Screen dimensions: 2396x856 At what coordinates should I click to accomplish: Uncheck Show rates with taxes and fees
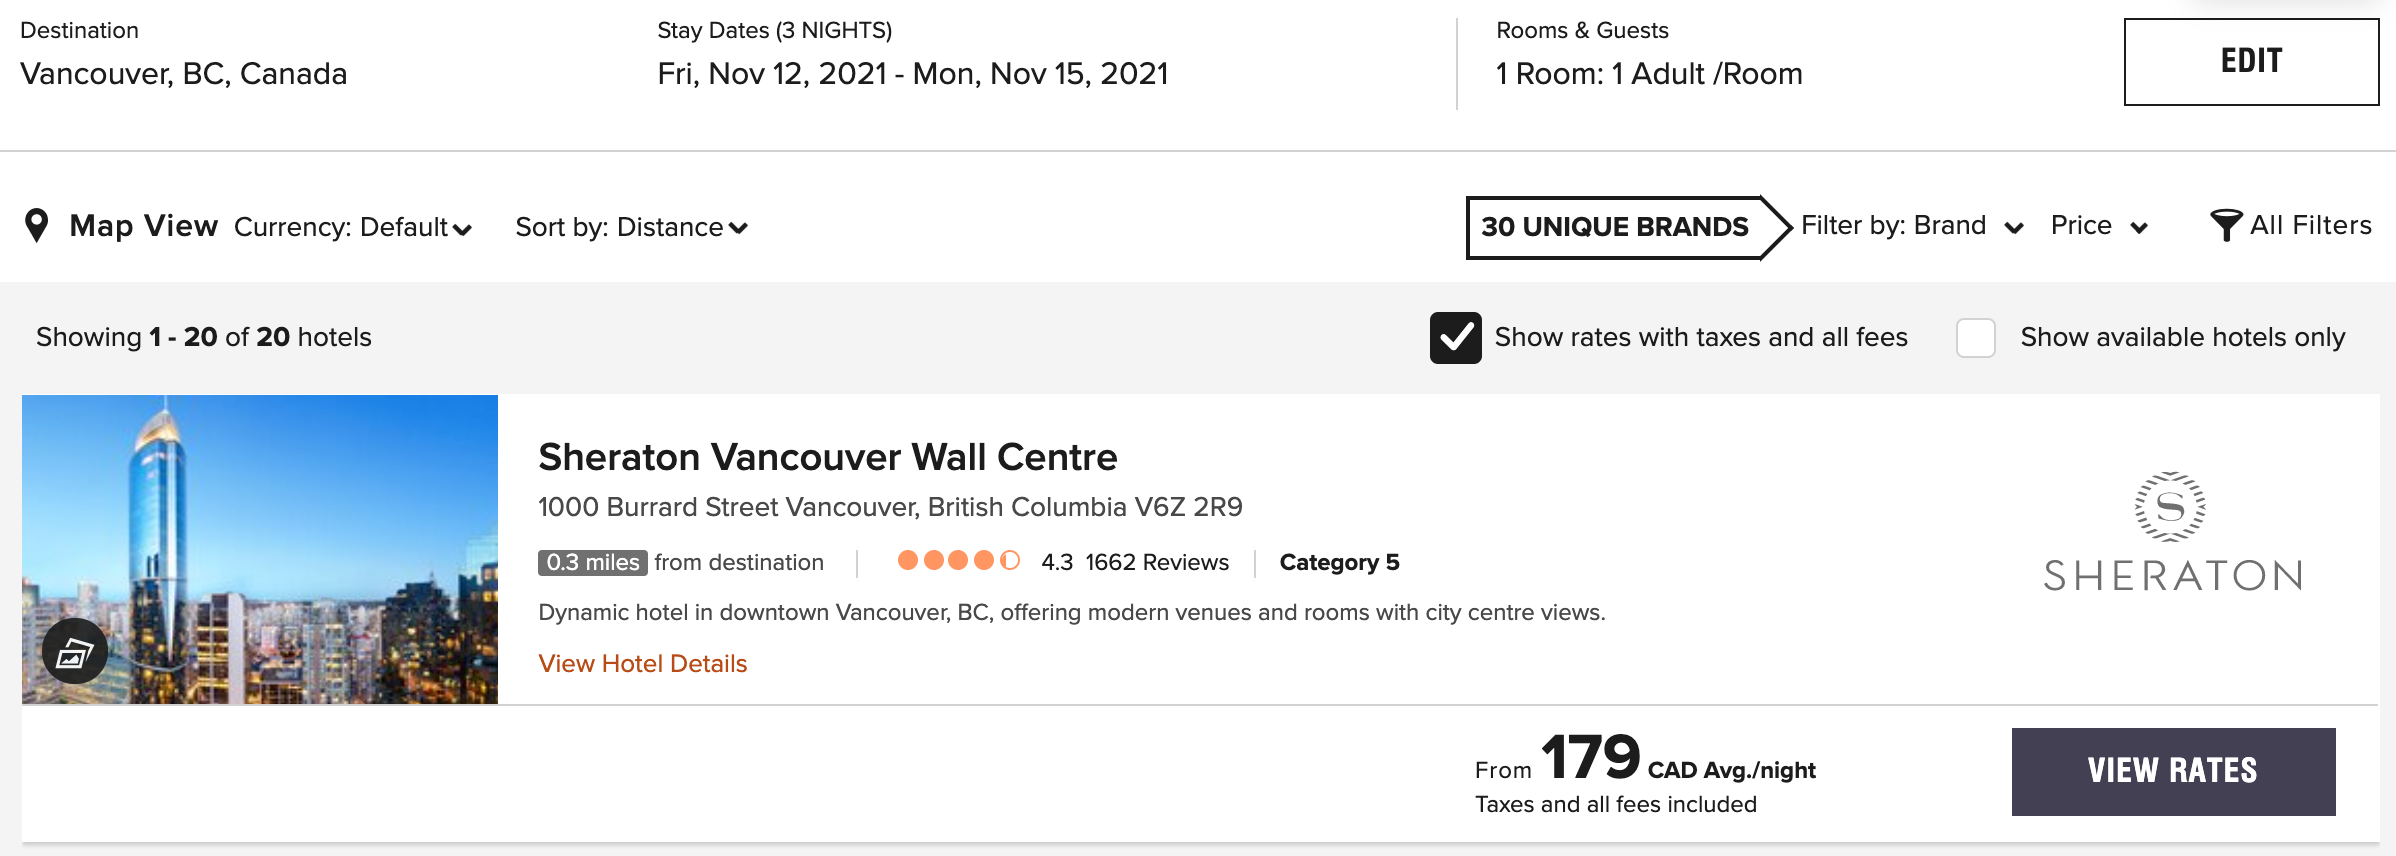click(x=1455, y=338)
